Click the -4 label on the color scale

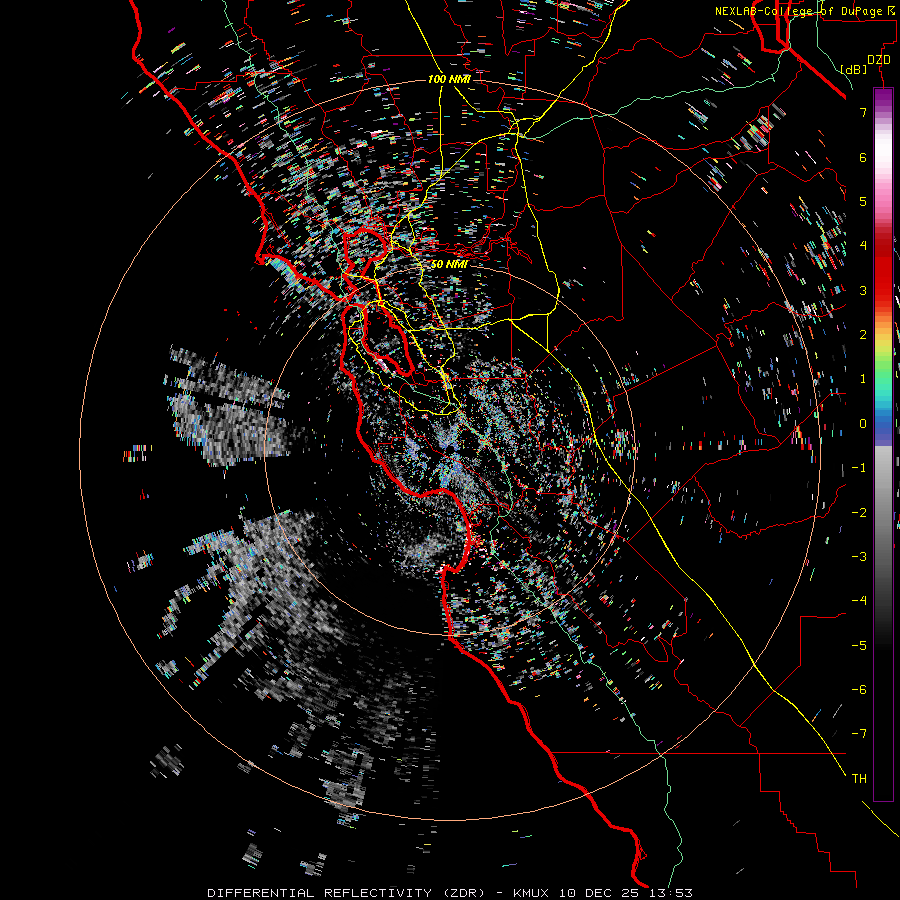859,601
